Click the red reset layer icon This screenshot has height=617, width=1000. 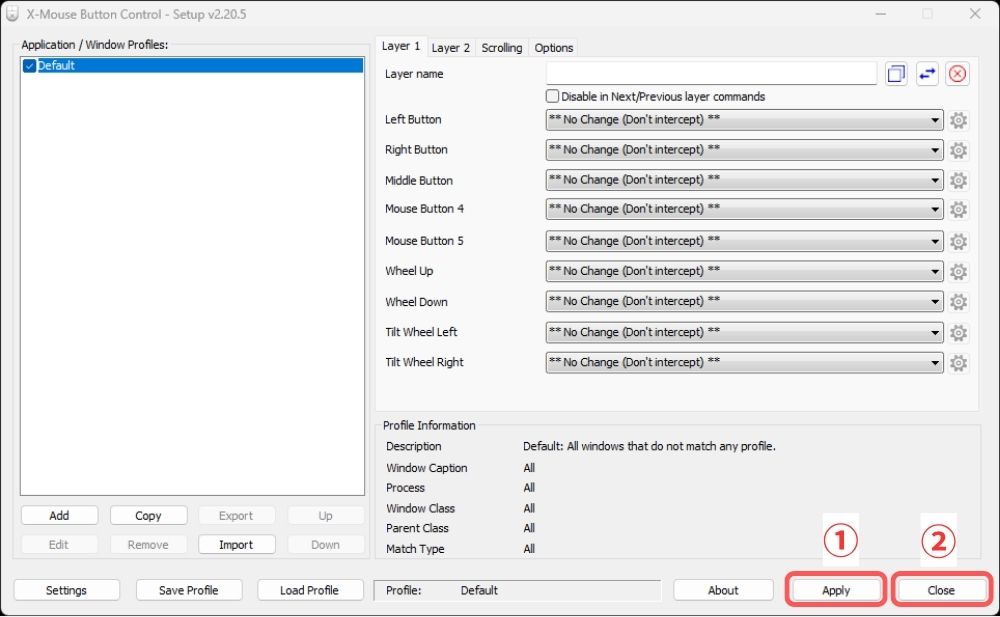pos(957,74)
